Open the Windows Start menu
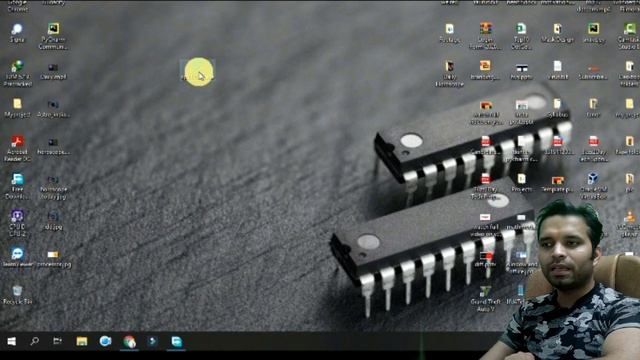Image resolution: width=640 pixels, height=360 pixels. click(x=11, y=341)
